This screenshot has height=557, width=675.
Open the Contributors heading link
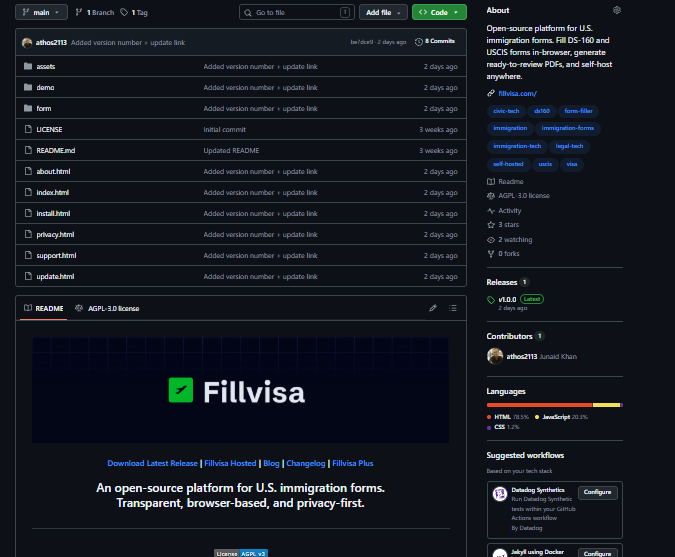(x=510, y=336)
